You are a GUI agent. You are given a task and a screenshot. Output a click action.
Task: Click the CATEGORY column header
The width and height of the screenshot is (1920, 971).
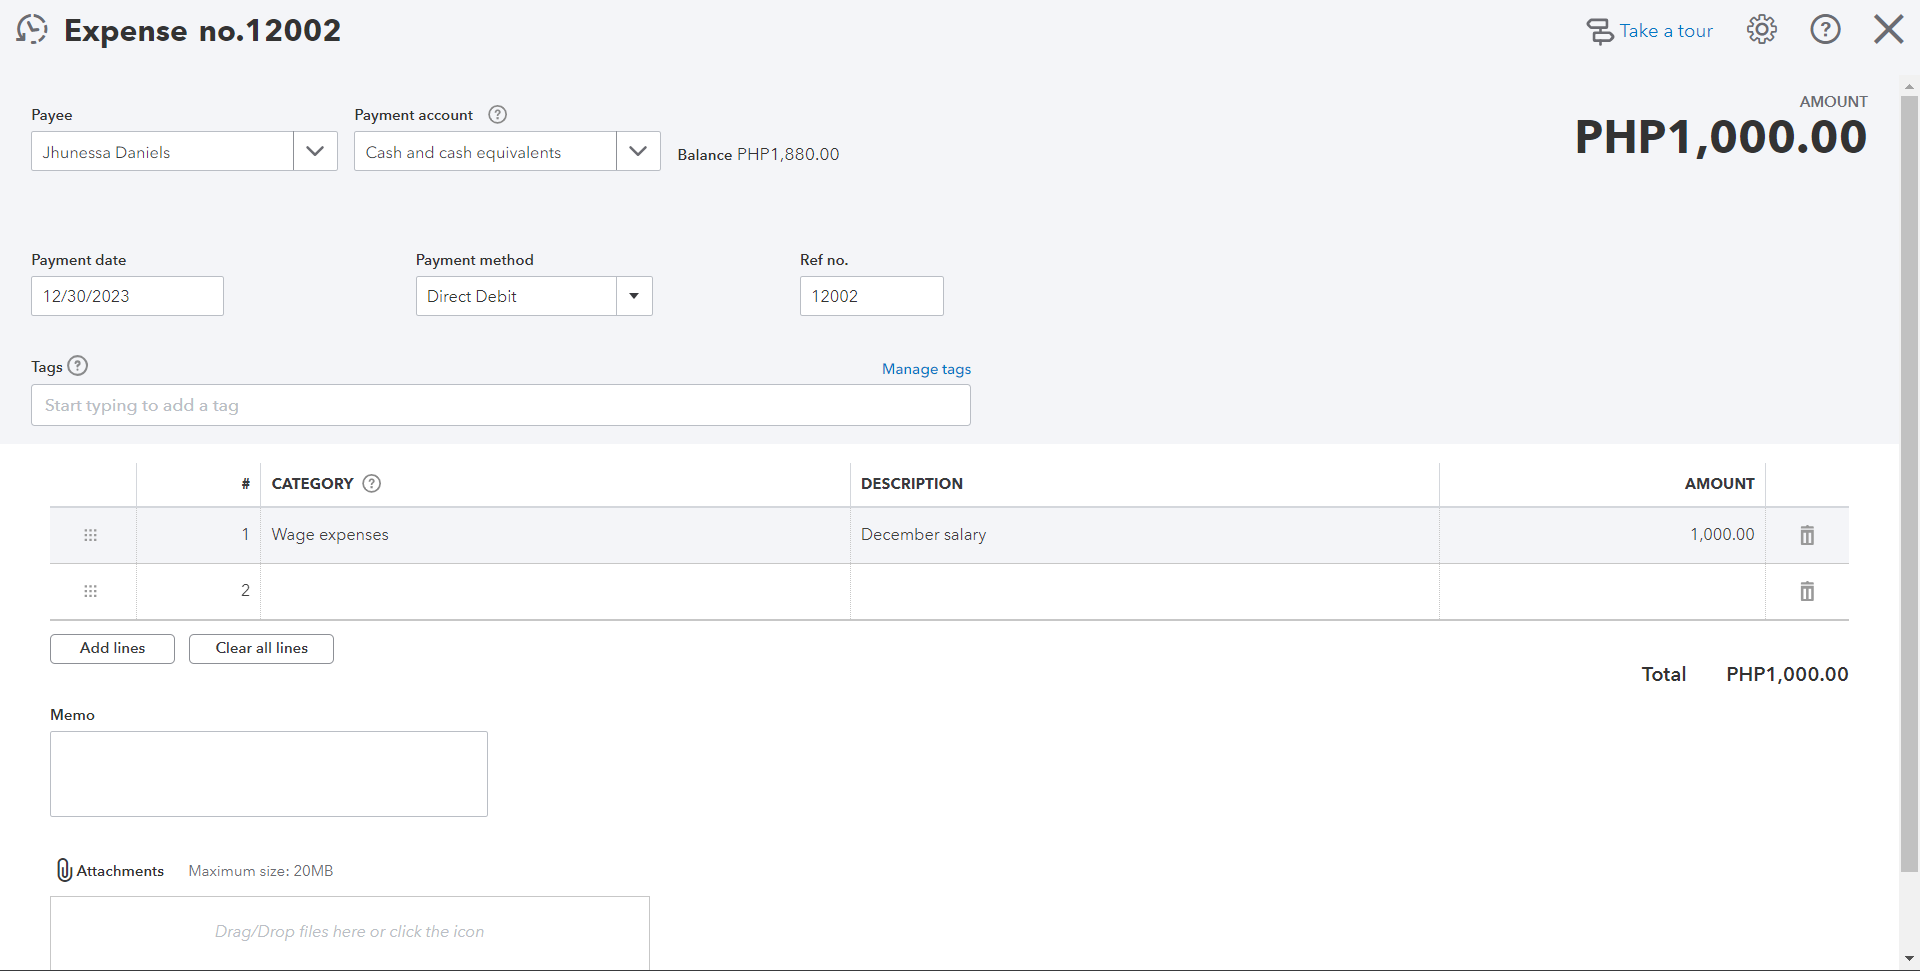(x=312, y=483)
